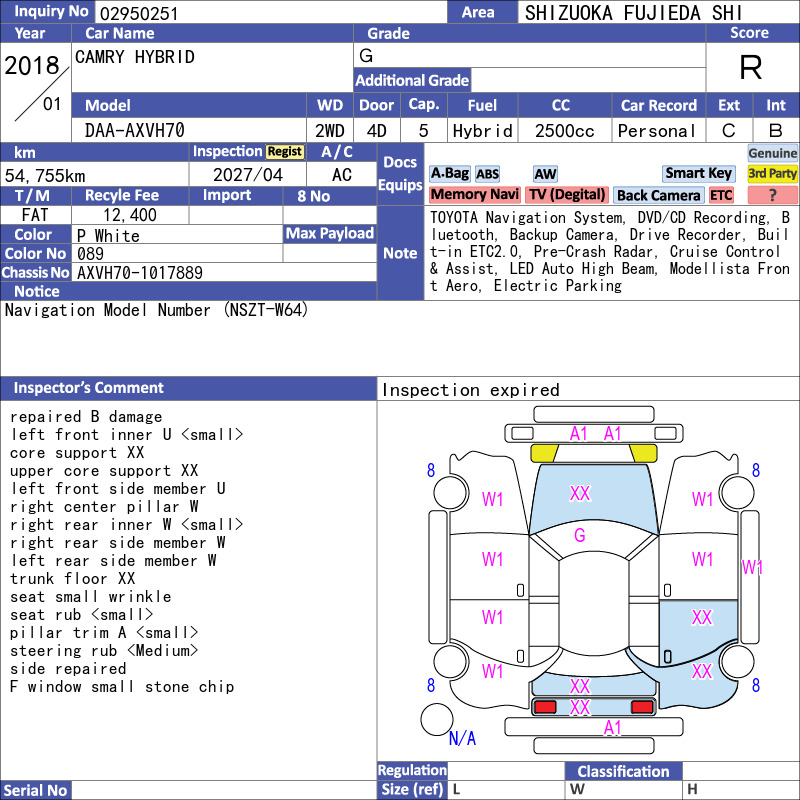The image size is (800, 800).
Task: Click the comment 'core support XX'
Action: 77,453
